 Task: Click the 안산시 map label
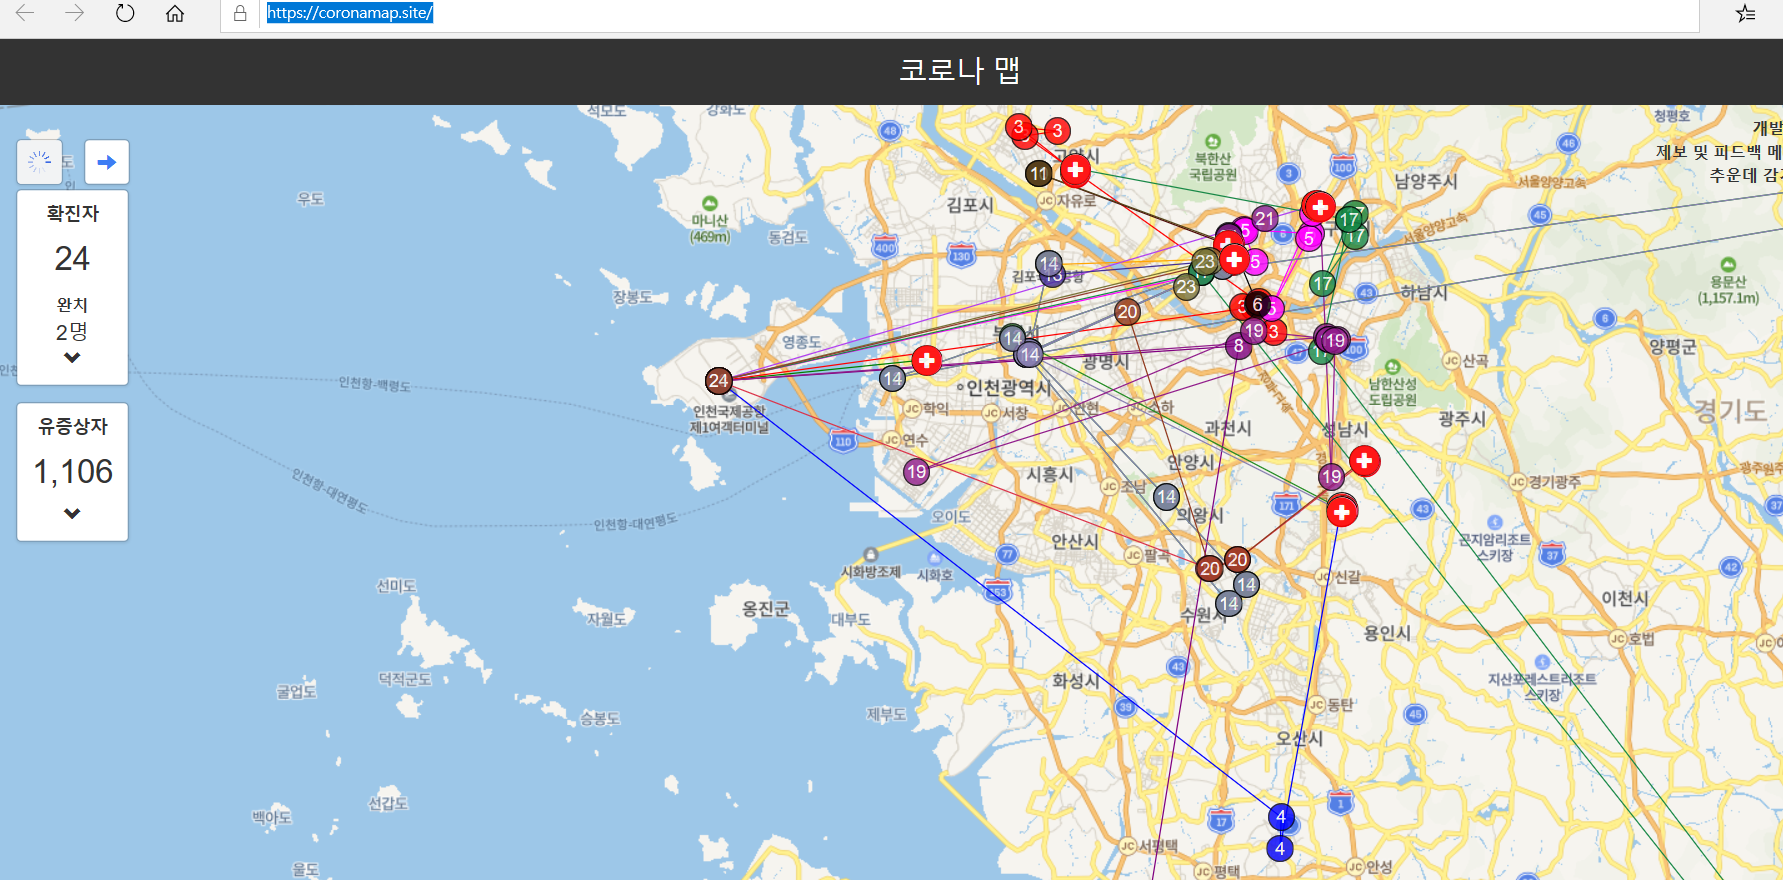(1075, 541)
